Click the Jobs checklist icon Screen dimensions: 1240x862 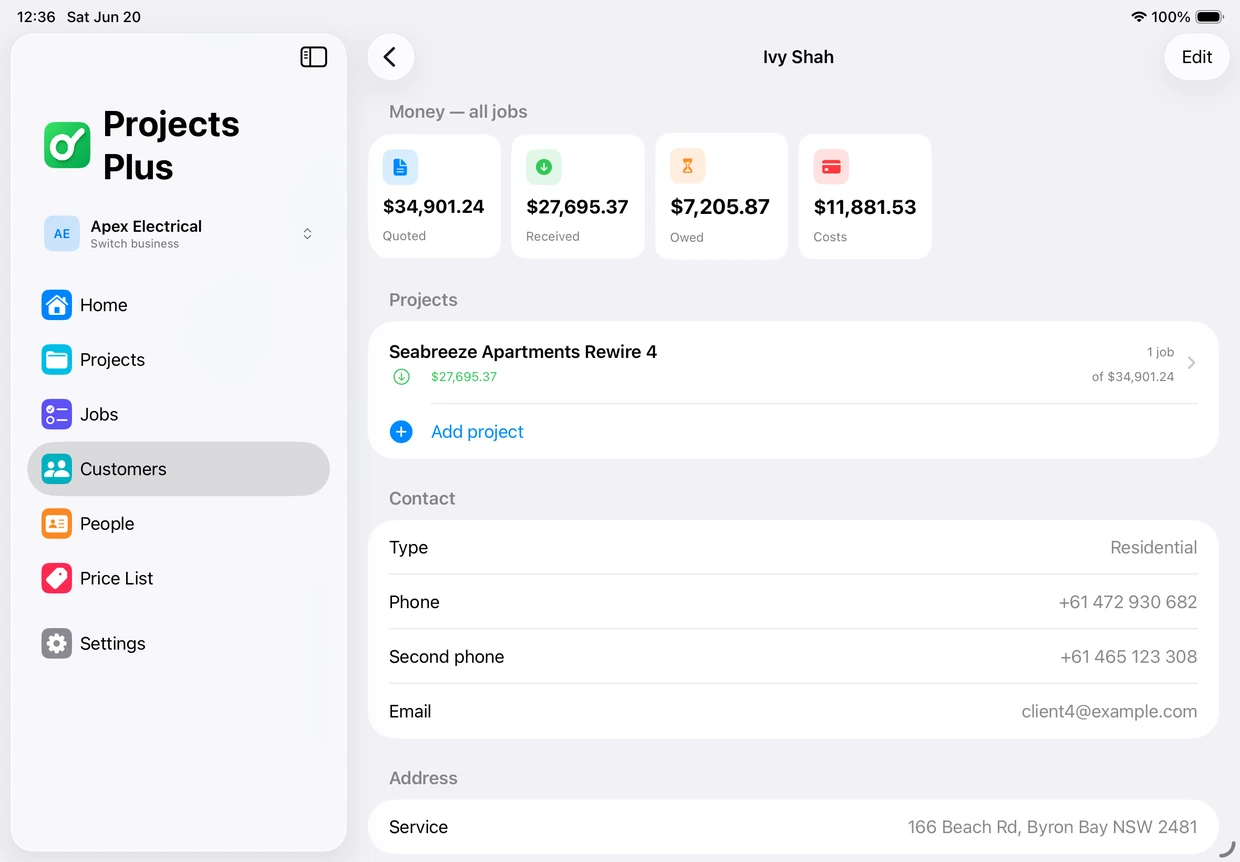click(56, 414)
